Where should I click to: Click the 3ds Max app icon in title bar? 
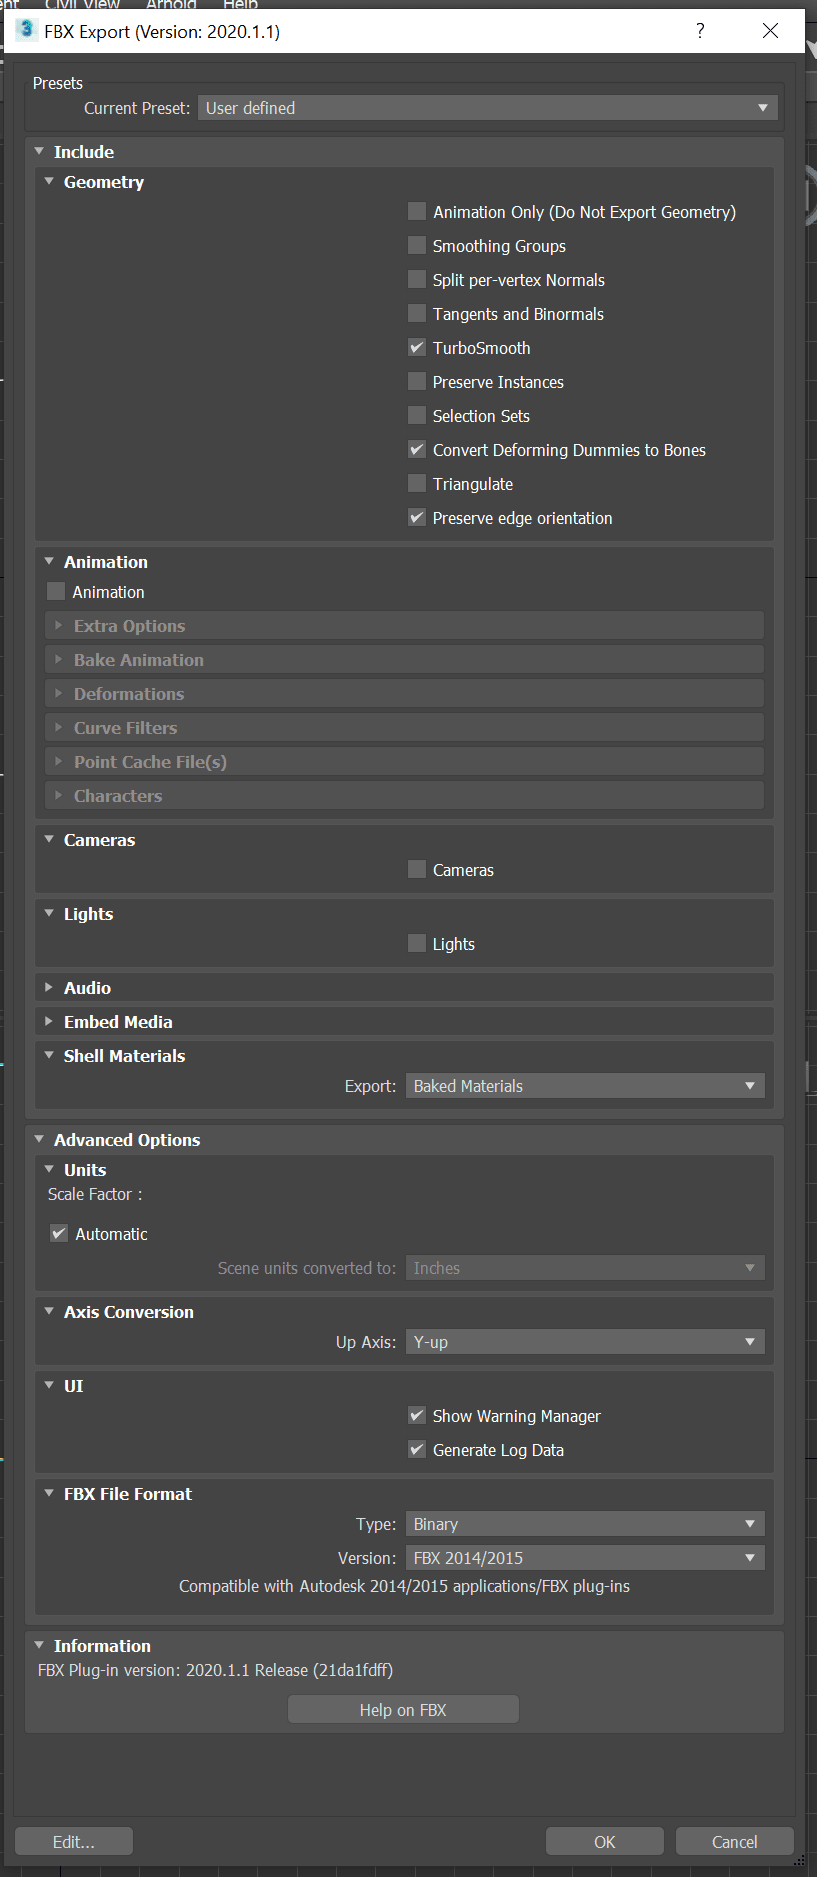pyautogui.click(x=26, y=30)
